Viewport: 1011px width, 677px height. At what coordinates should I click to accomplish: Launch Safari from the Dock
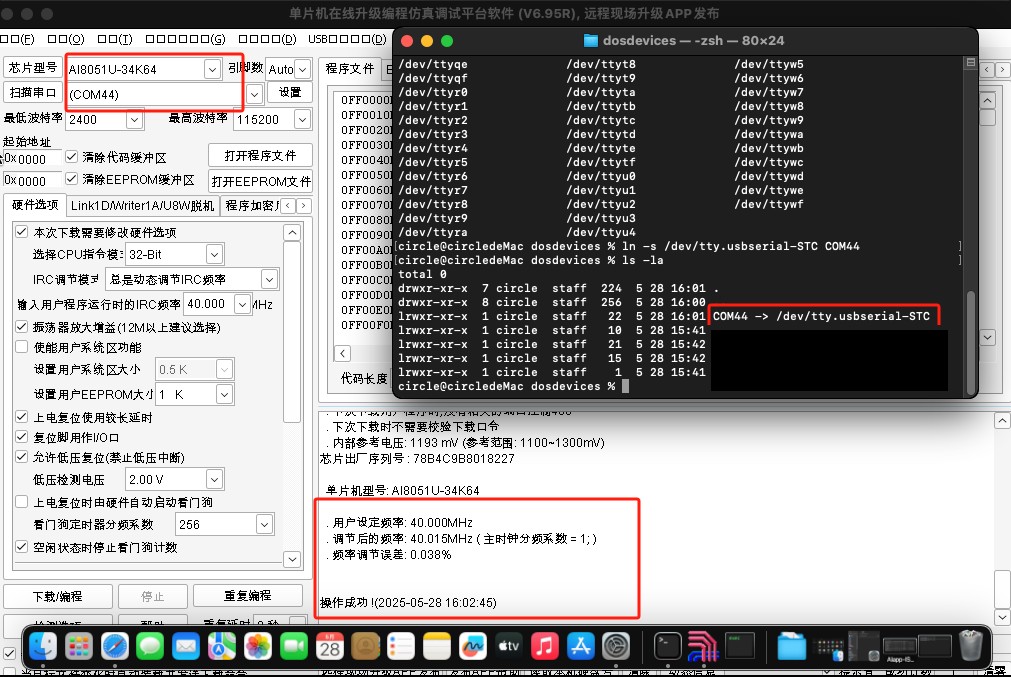[114, 645]
